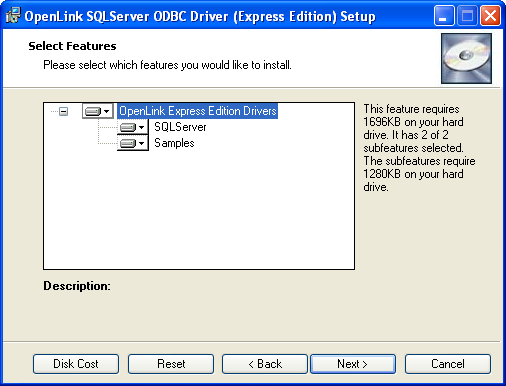
Task: Proceed with the Next button
Action: click(x=353, y=364)
